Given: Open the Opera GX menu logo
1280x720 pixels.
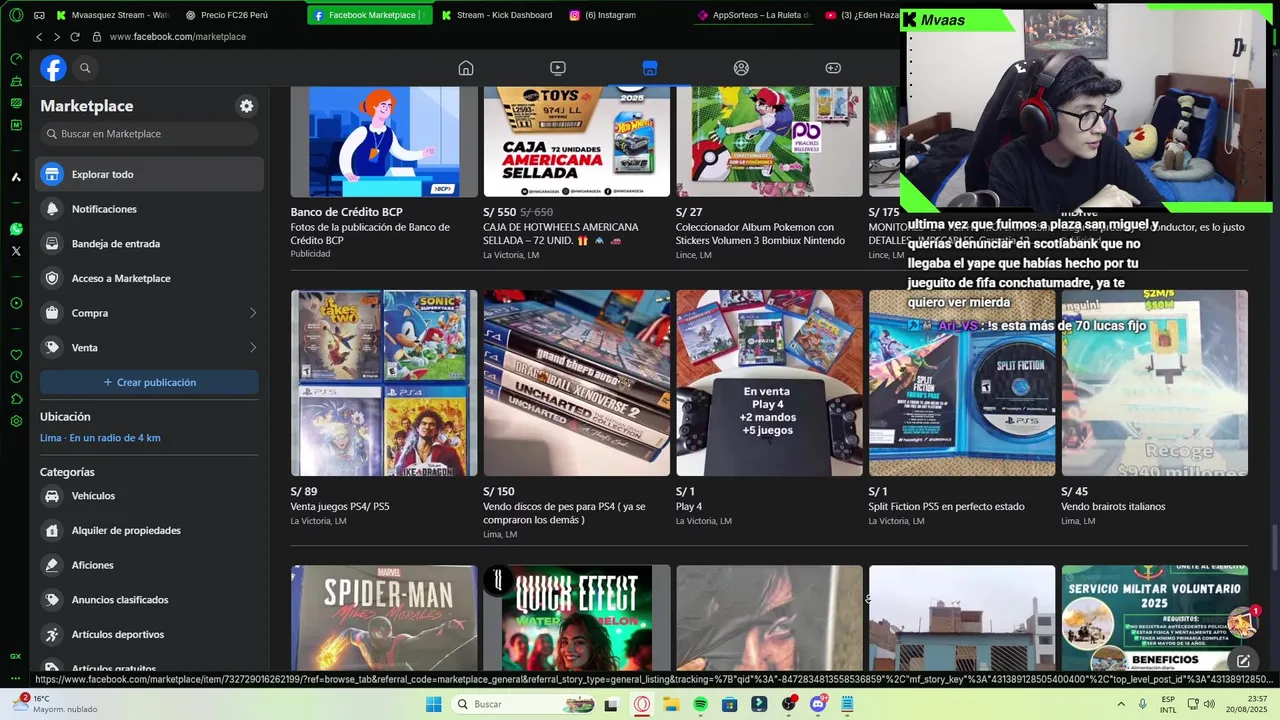Looking at the screenshot, I should [x=16, y=15].
